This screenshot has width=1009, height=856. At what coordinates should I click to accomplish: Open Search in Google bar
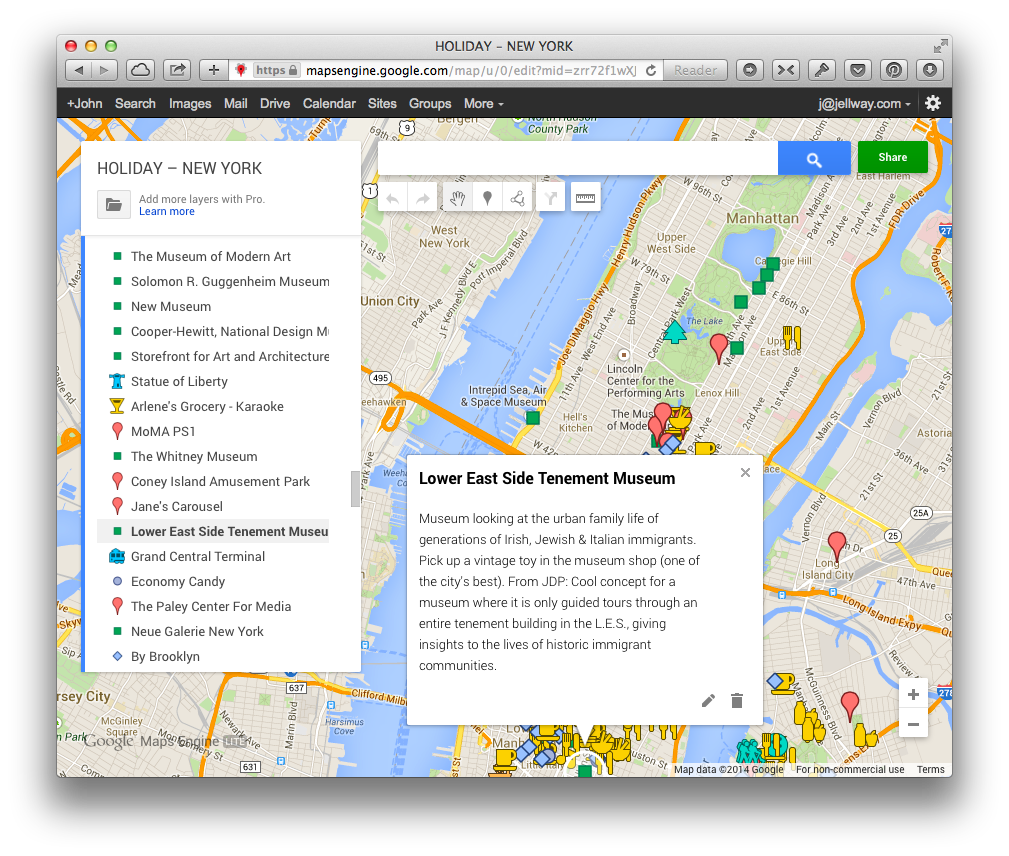135,104
